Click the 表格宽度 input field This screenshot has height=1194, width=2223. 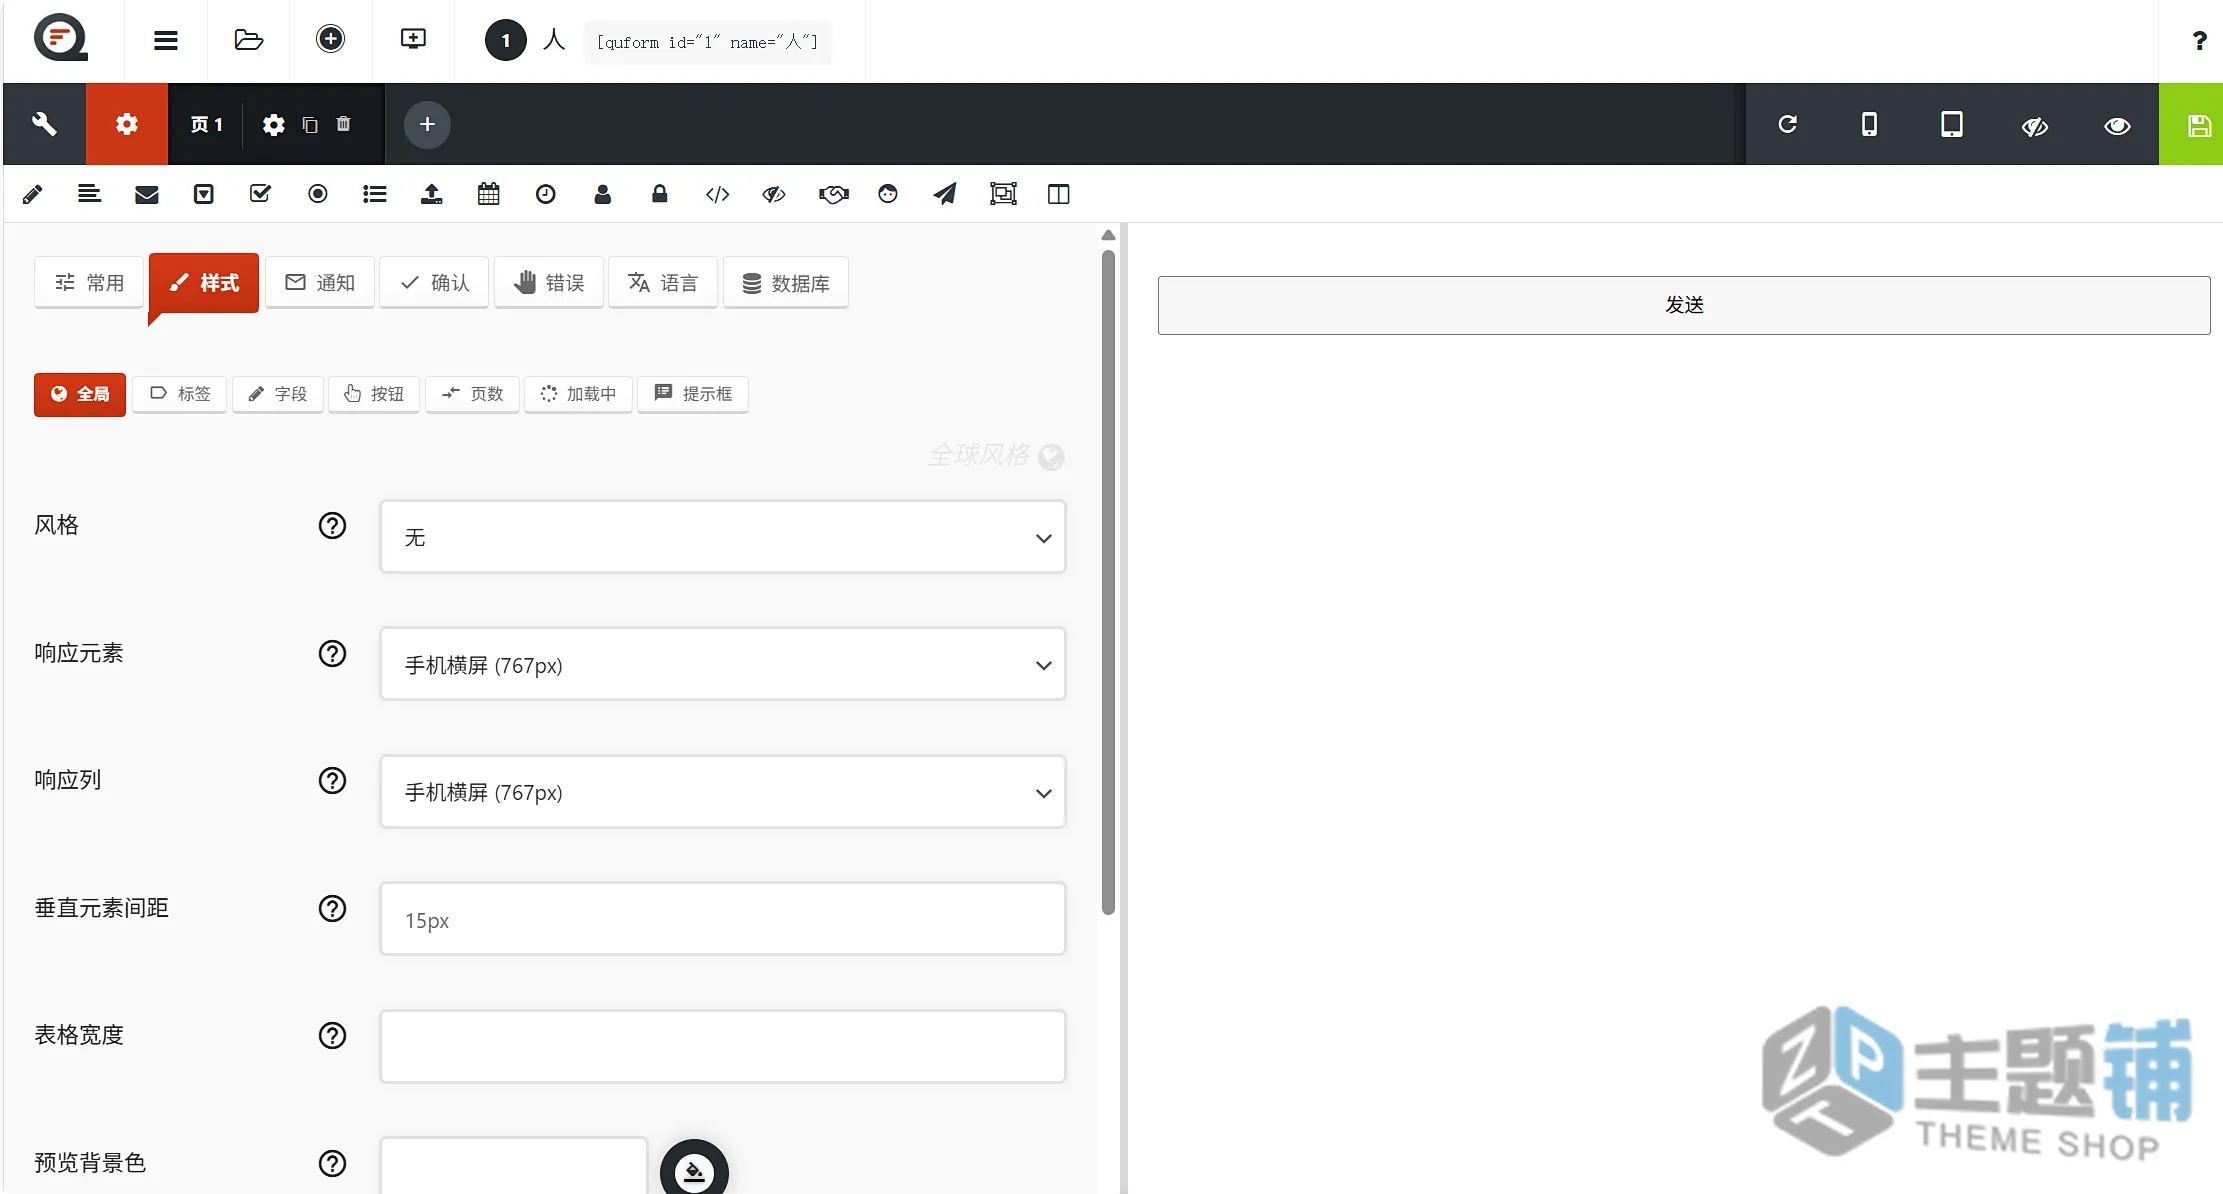click(723, 1046)
